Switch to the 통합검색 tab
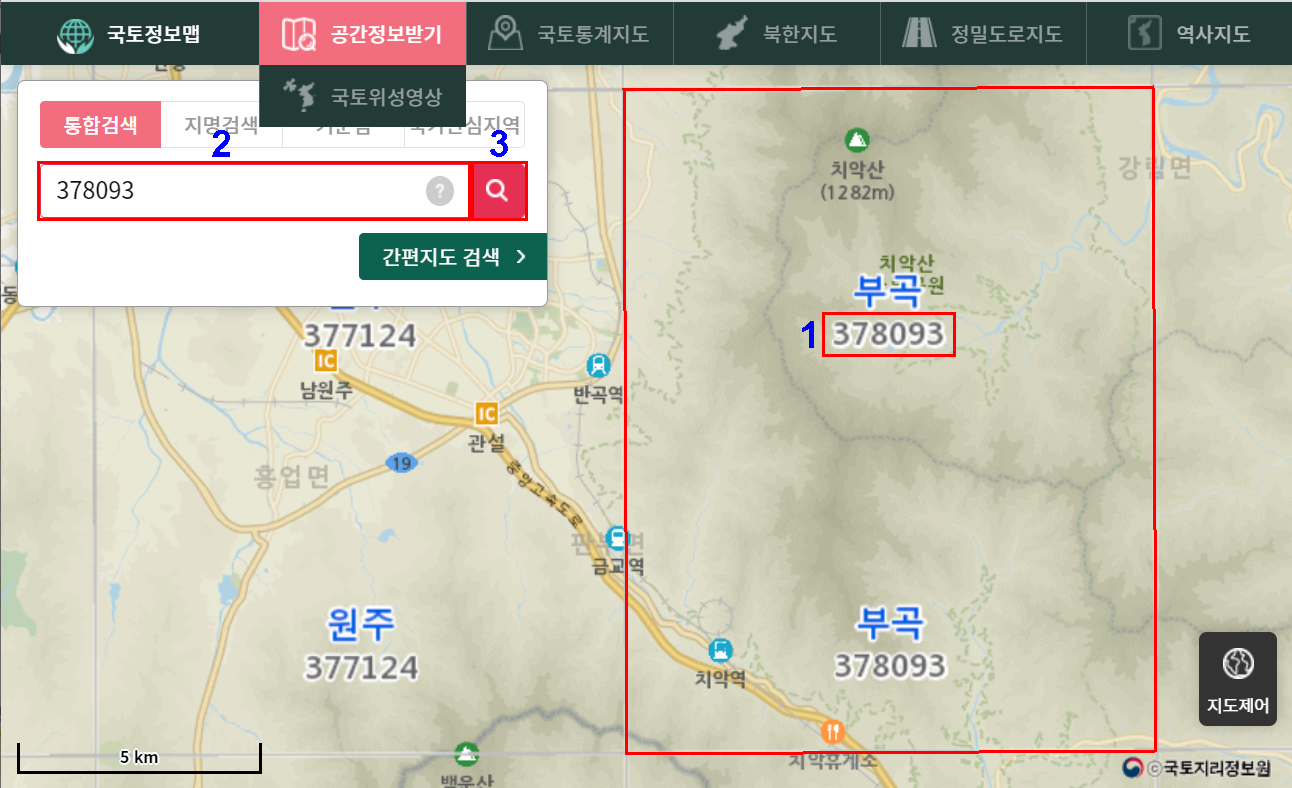Screen dimensions: 1292x788 (x=100, y=125)
